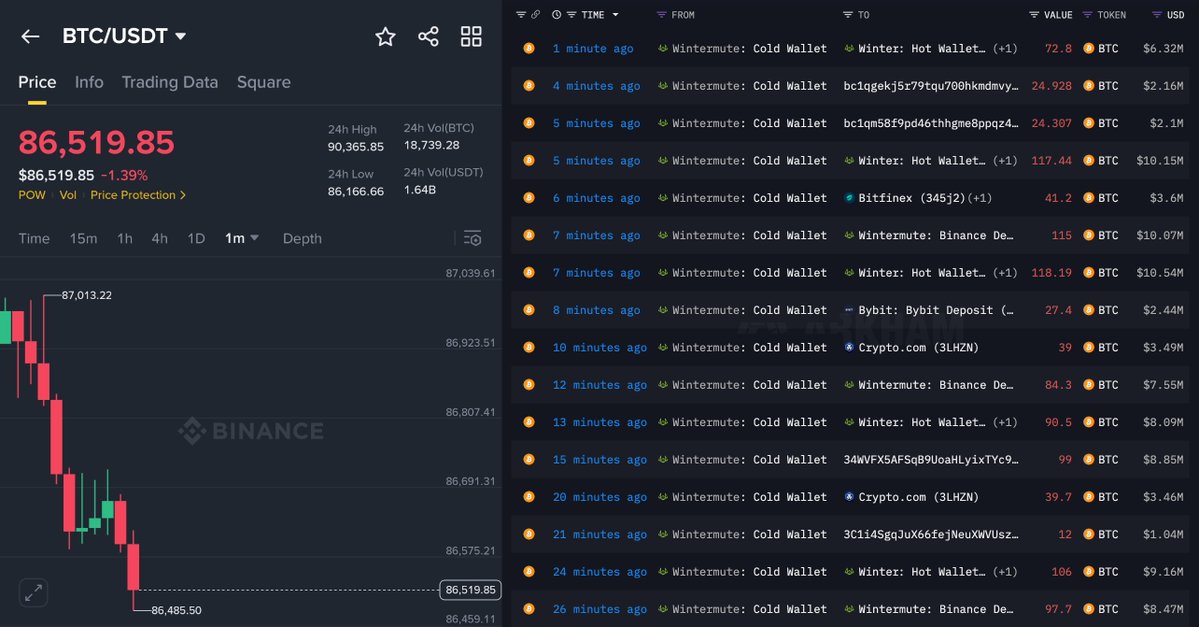Image resolution: width=1199 pixels, height=627 pixels.
Task: Switch to the Trading Data tab
Action: [x=169, y=82]
